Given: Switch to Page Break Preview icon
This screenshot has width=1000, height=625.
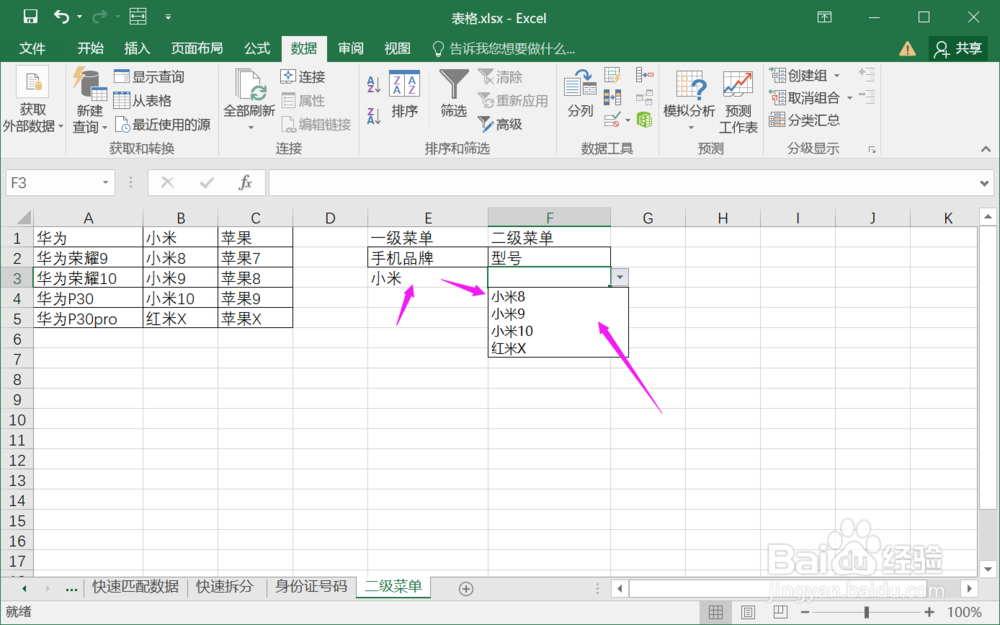Looking at the screenshot, I should [x=779, y=613].
